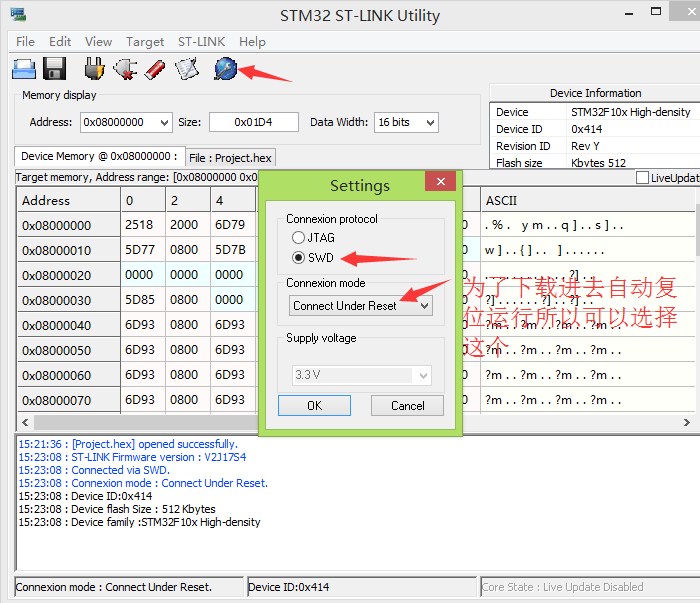This screenshot has height=603, width=700.
Task: Expand the Data Width dropdown
Action: point(430,122)
